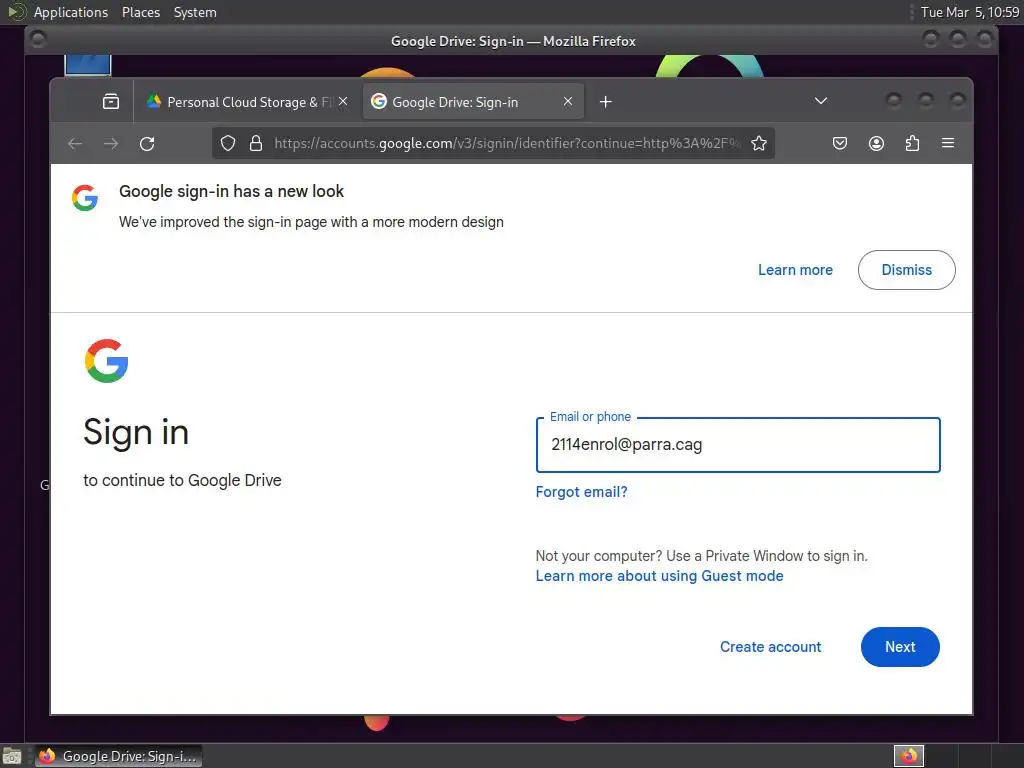Open the Save to Pocket icon

(840, 143)
